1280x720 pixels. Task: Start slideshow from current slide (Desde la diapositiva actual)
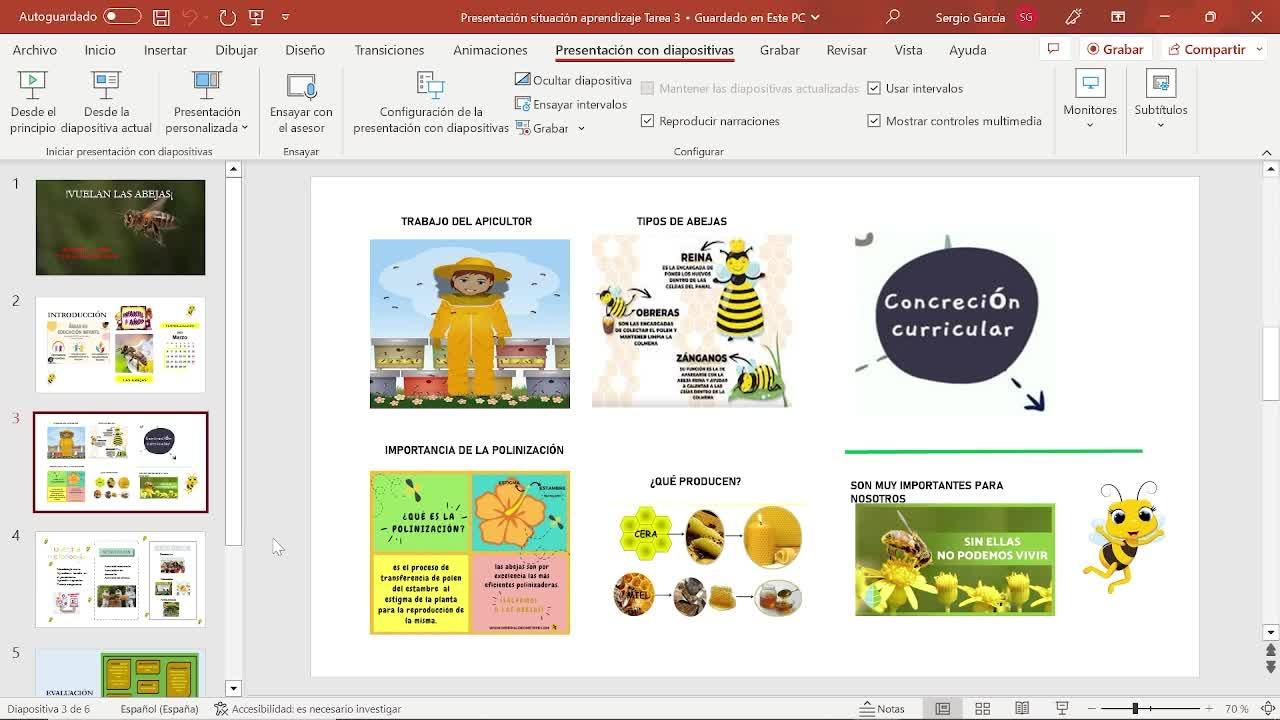click(106, 102)
